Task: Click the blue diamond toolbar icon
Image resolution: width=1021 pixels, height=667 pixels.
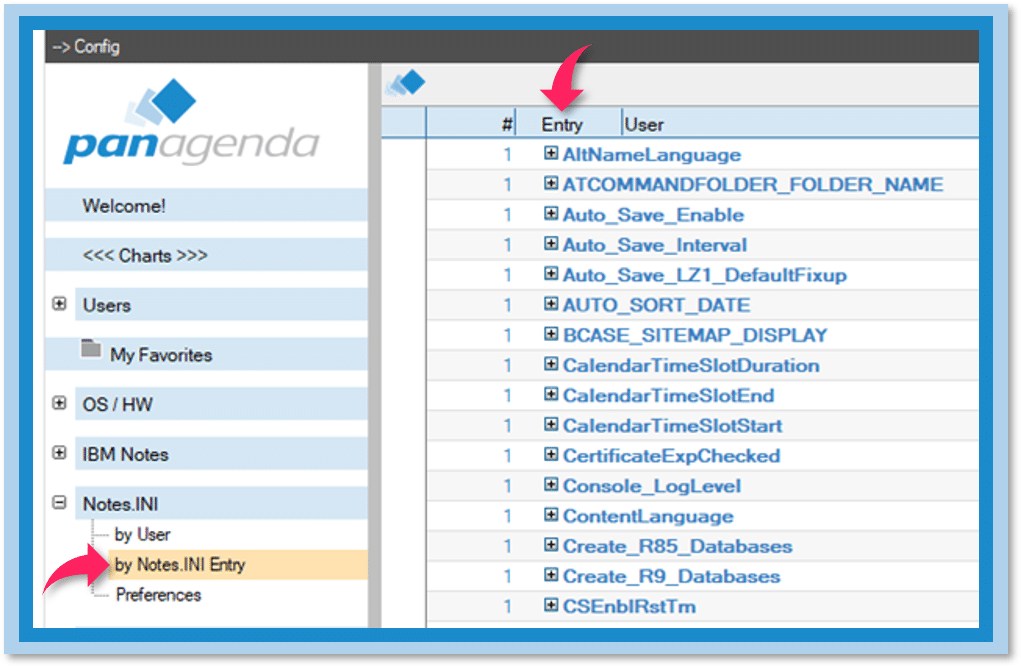Action: point(405,85)
